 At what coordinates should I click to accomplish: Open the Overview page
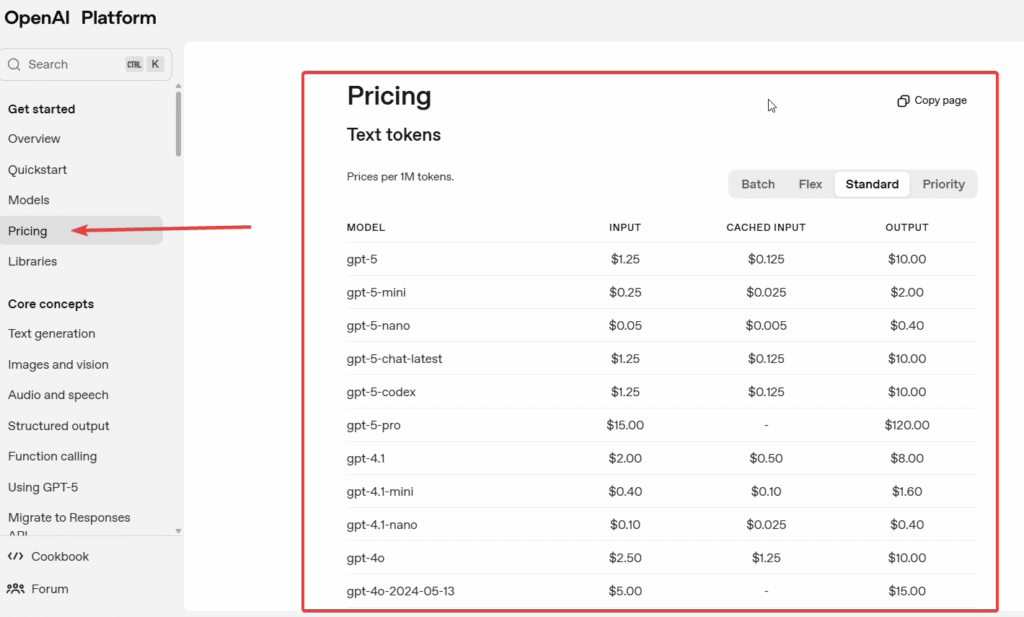tap(34, 139)
